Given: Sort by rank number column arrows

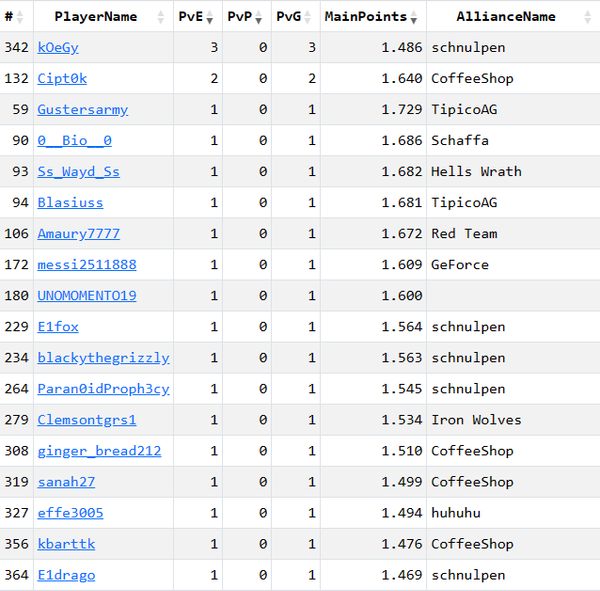Looking at the screenshot, I should [22, 17].
